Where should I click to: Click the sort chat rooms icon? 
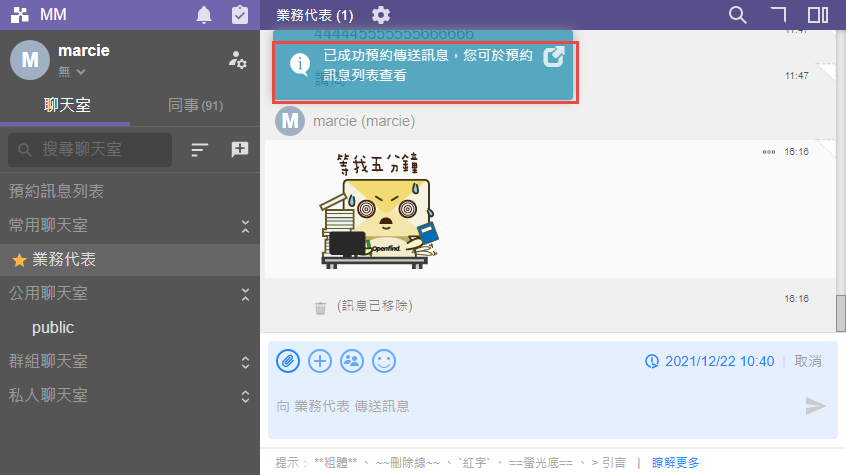pyautogui.click(x=199, y=150)
